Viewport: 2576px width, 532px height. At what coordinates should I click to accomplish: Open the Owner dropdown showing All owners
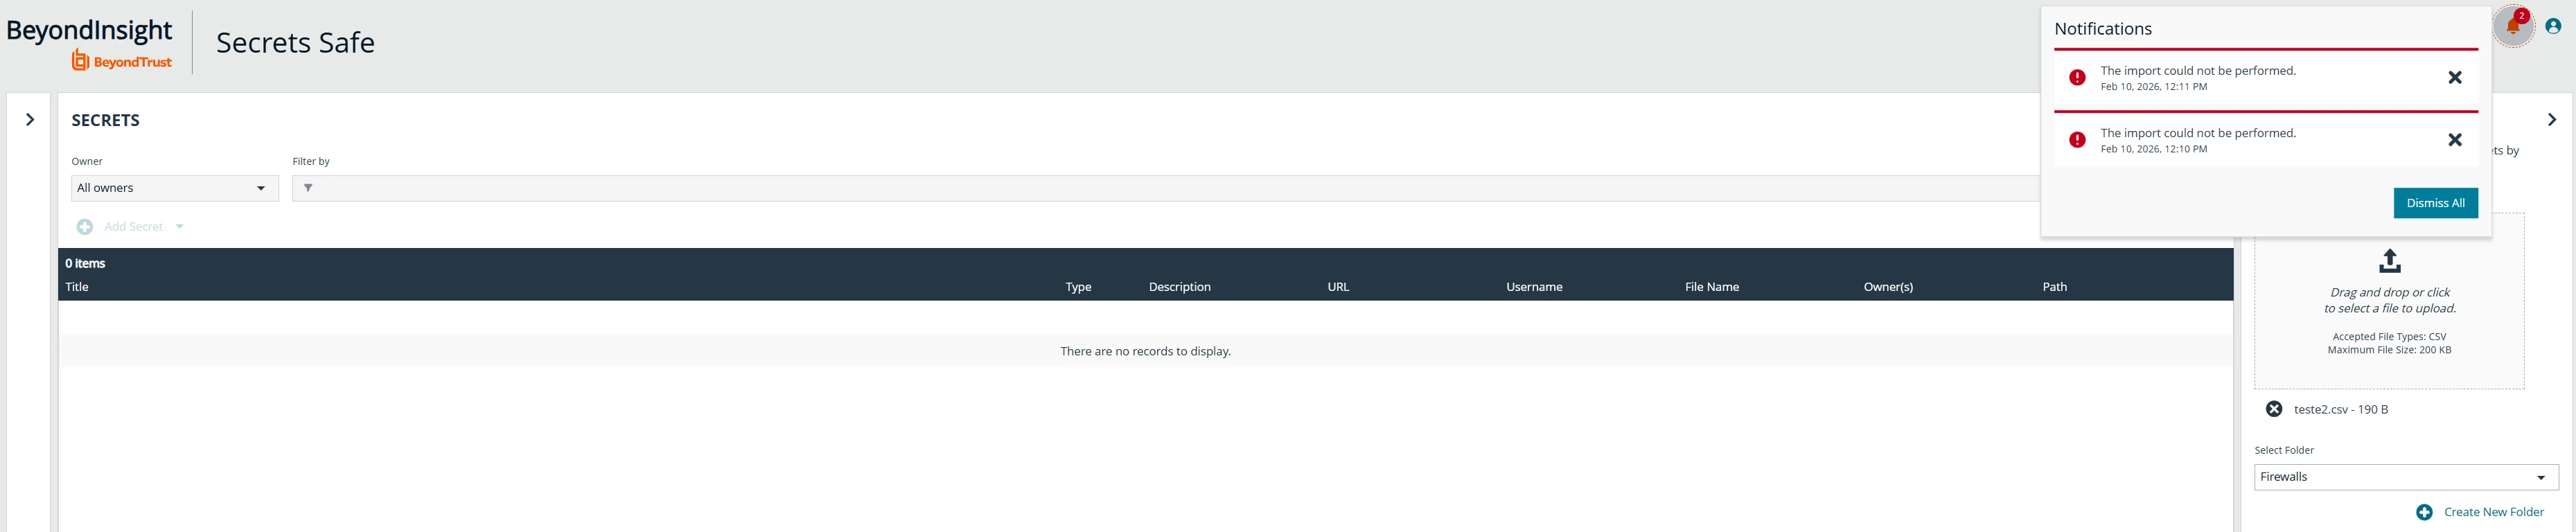(x=175, y=188)
